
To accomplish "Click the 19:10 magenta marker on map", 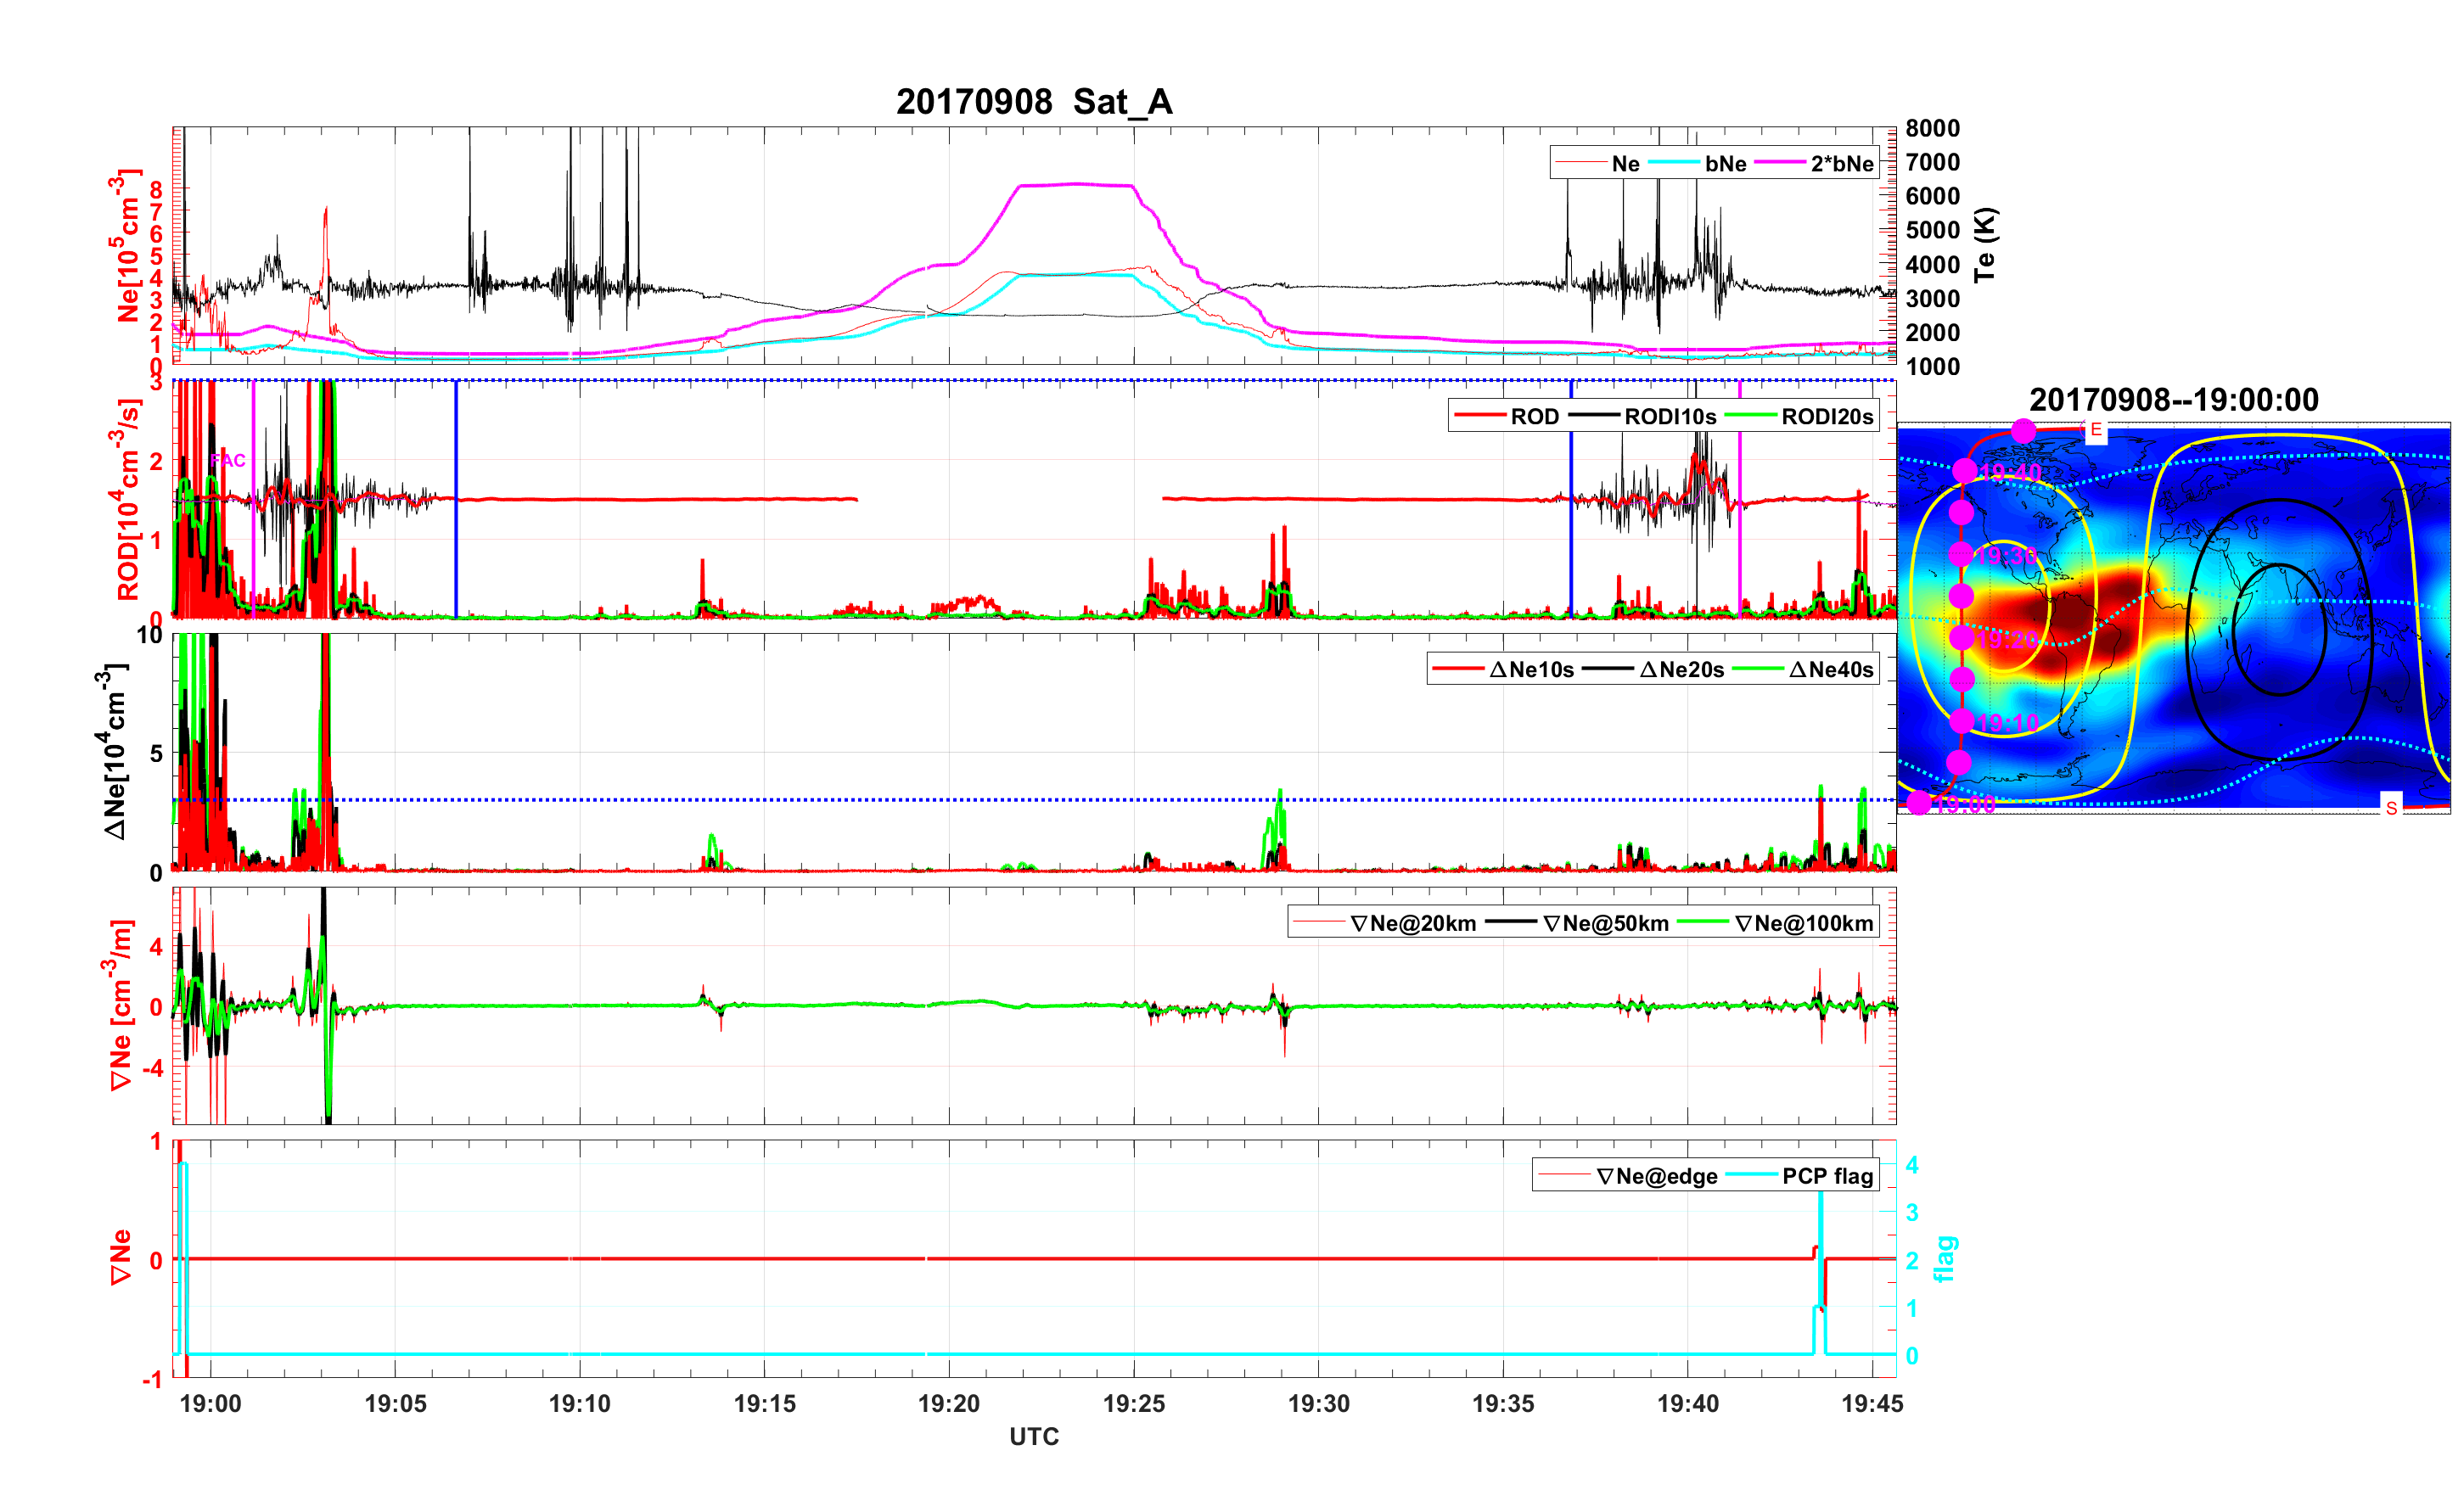I will point(1961,721).
